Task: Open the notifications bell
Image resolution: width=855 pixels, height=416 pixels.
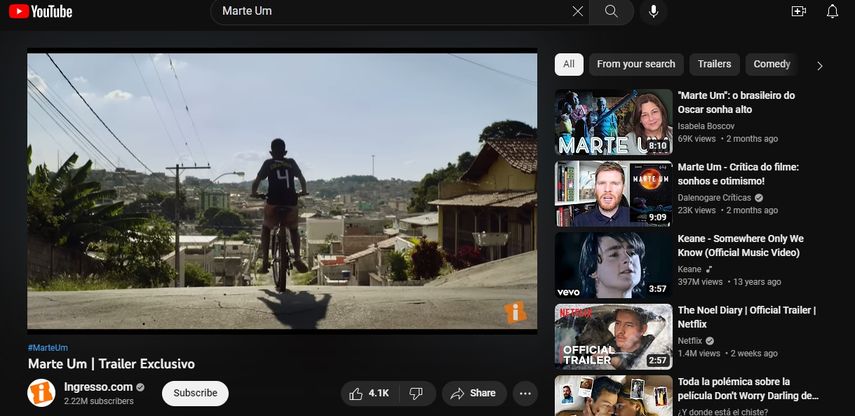Action: coord(832,11)
